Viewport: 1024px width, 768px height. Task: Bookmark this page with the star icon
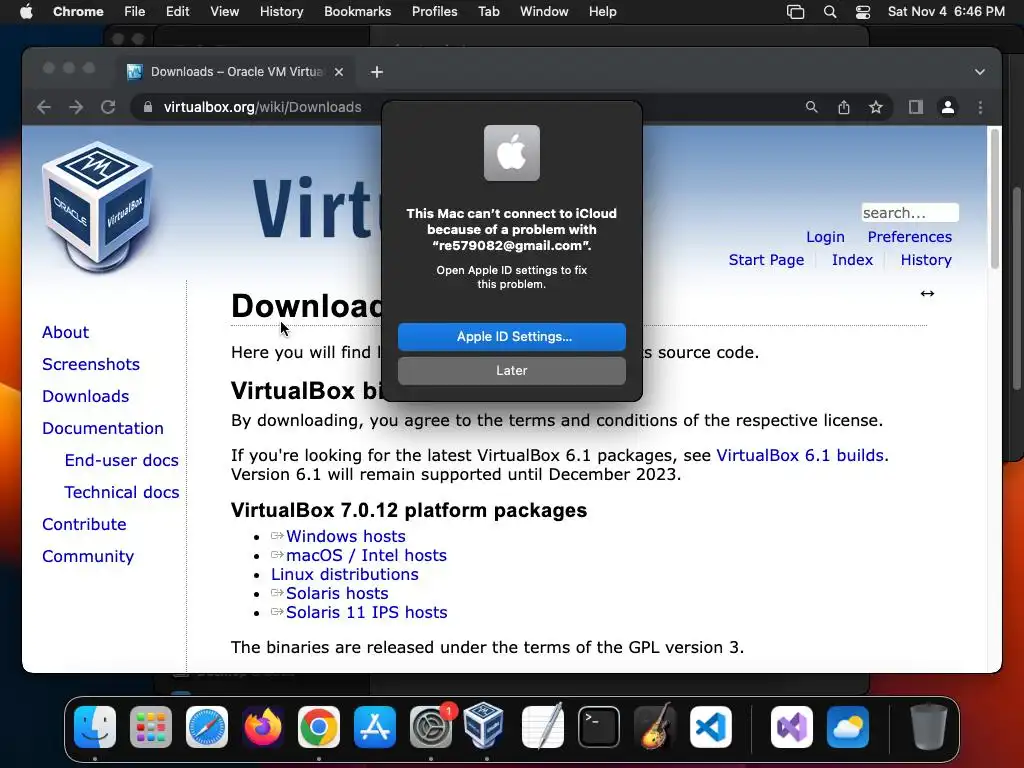pyautogui.click(x=876, y=107)
